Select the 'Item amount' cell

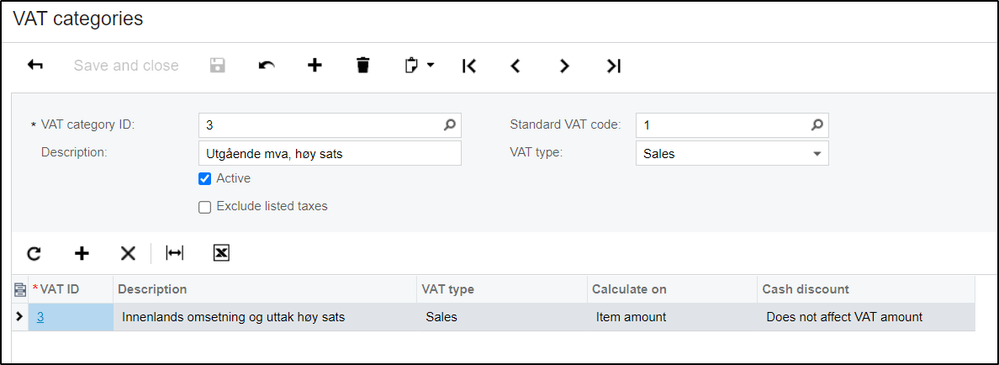tap(672, 317)
